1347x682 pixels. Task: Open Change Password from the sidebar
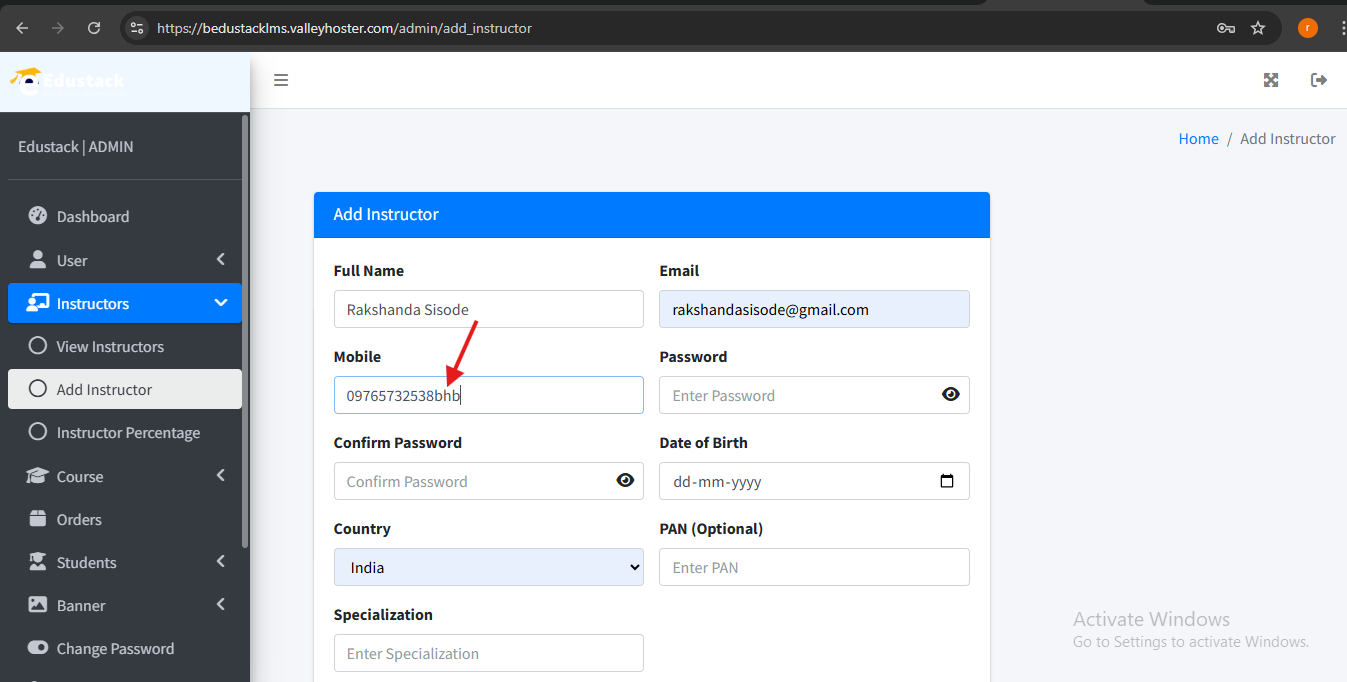125,648
